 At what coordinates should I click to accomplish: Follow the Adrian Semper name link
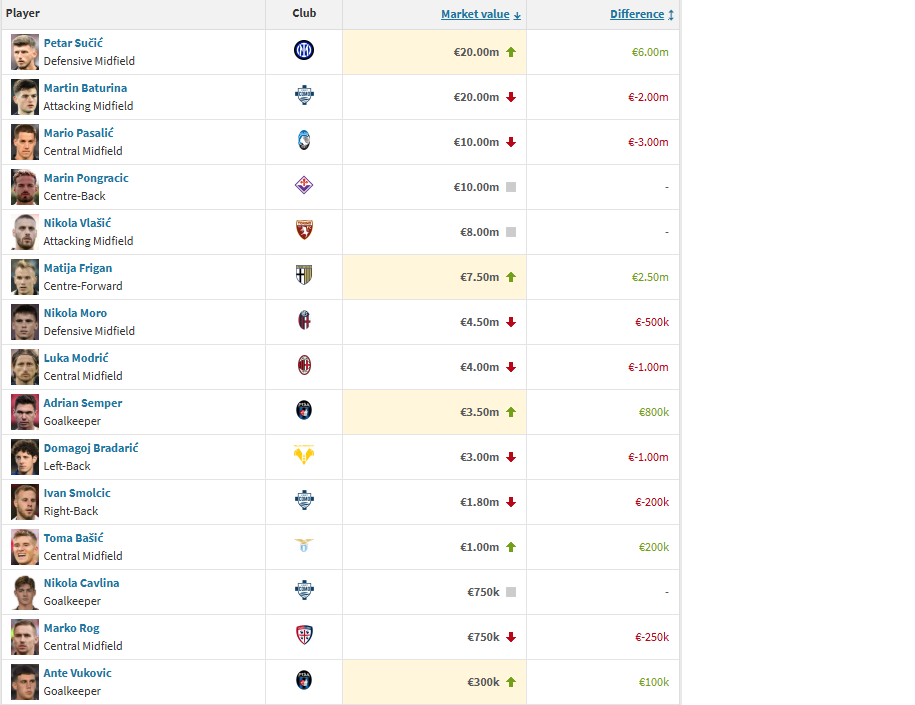(83, 403)
